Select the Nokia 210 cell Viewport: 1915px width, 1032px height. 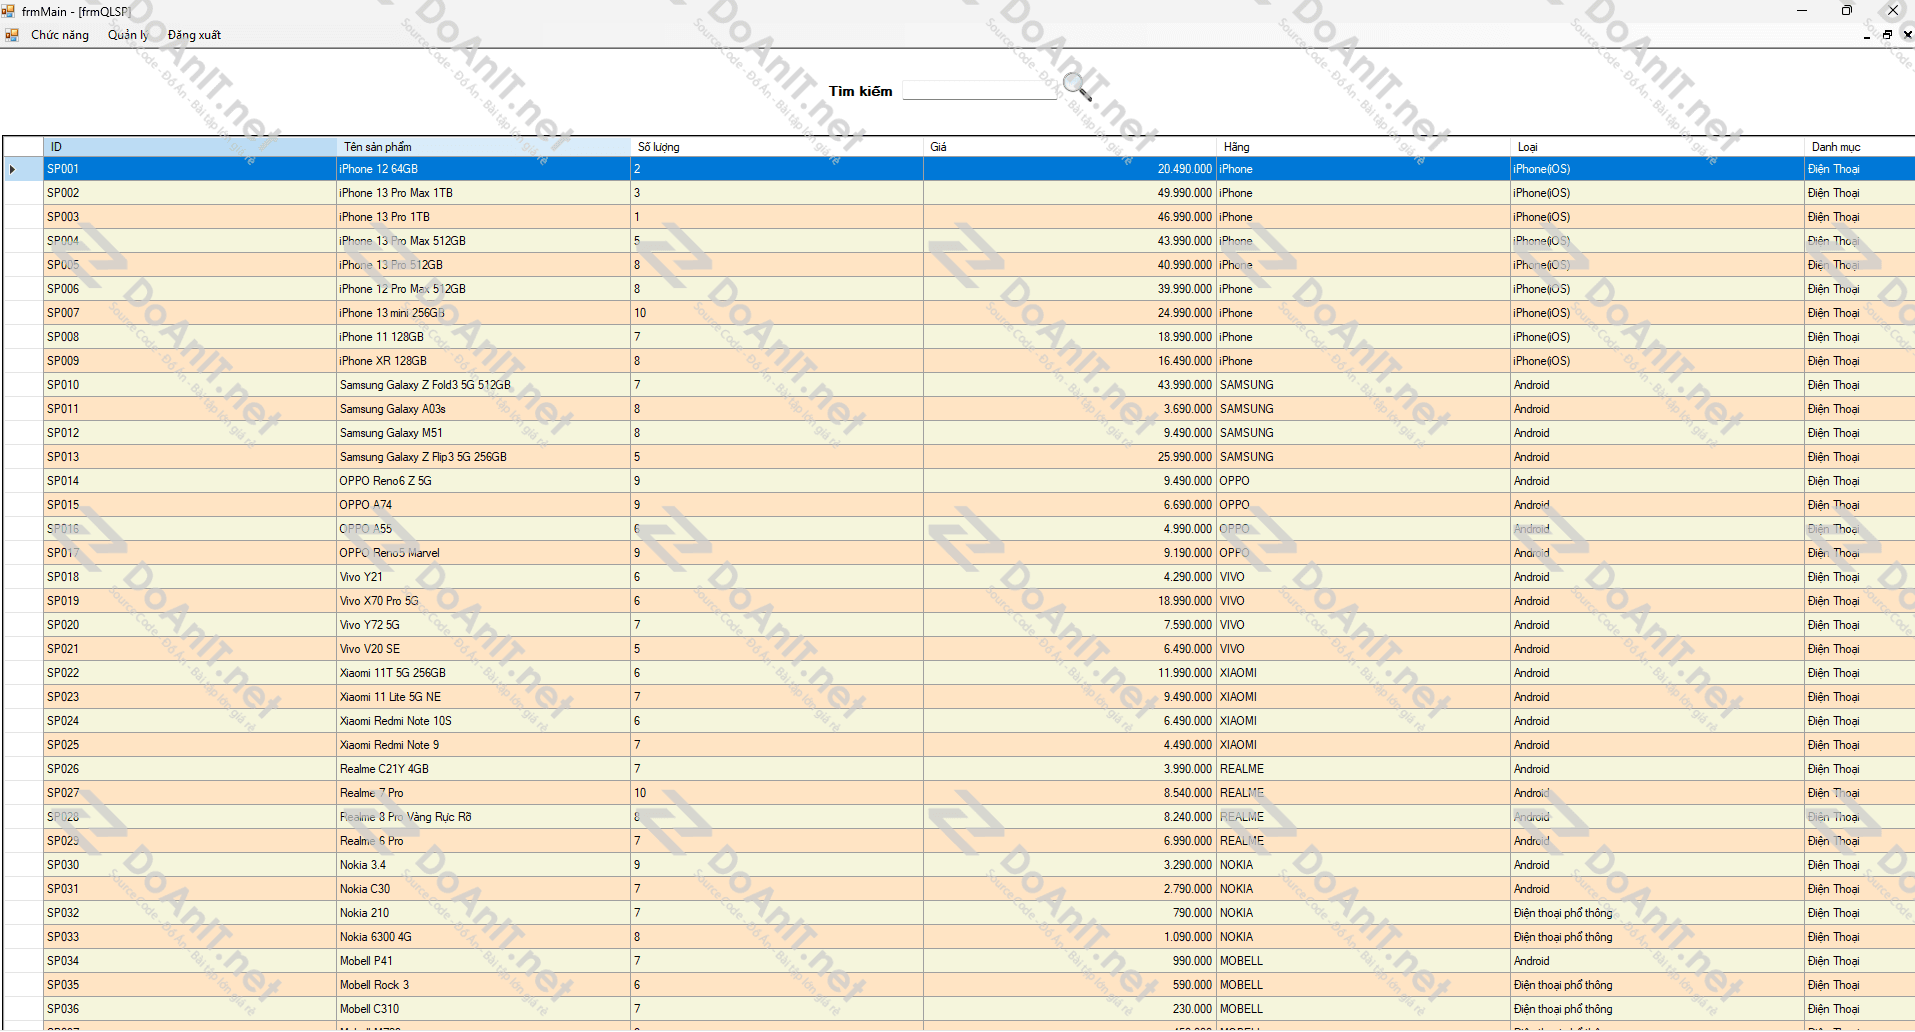coord(484,913)
